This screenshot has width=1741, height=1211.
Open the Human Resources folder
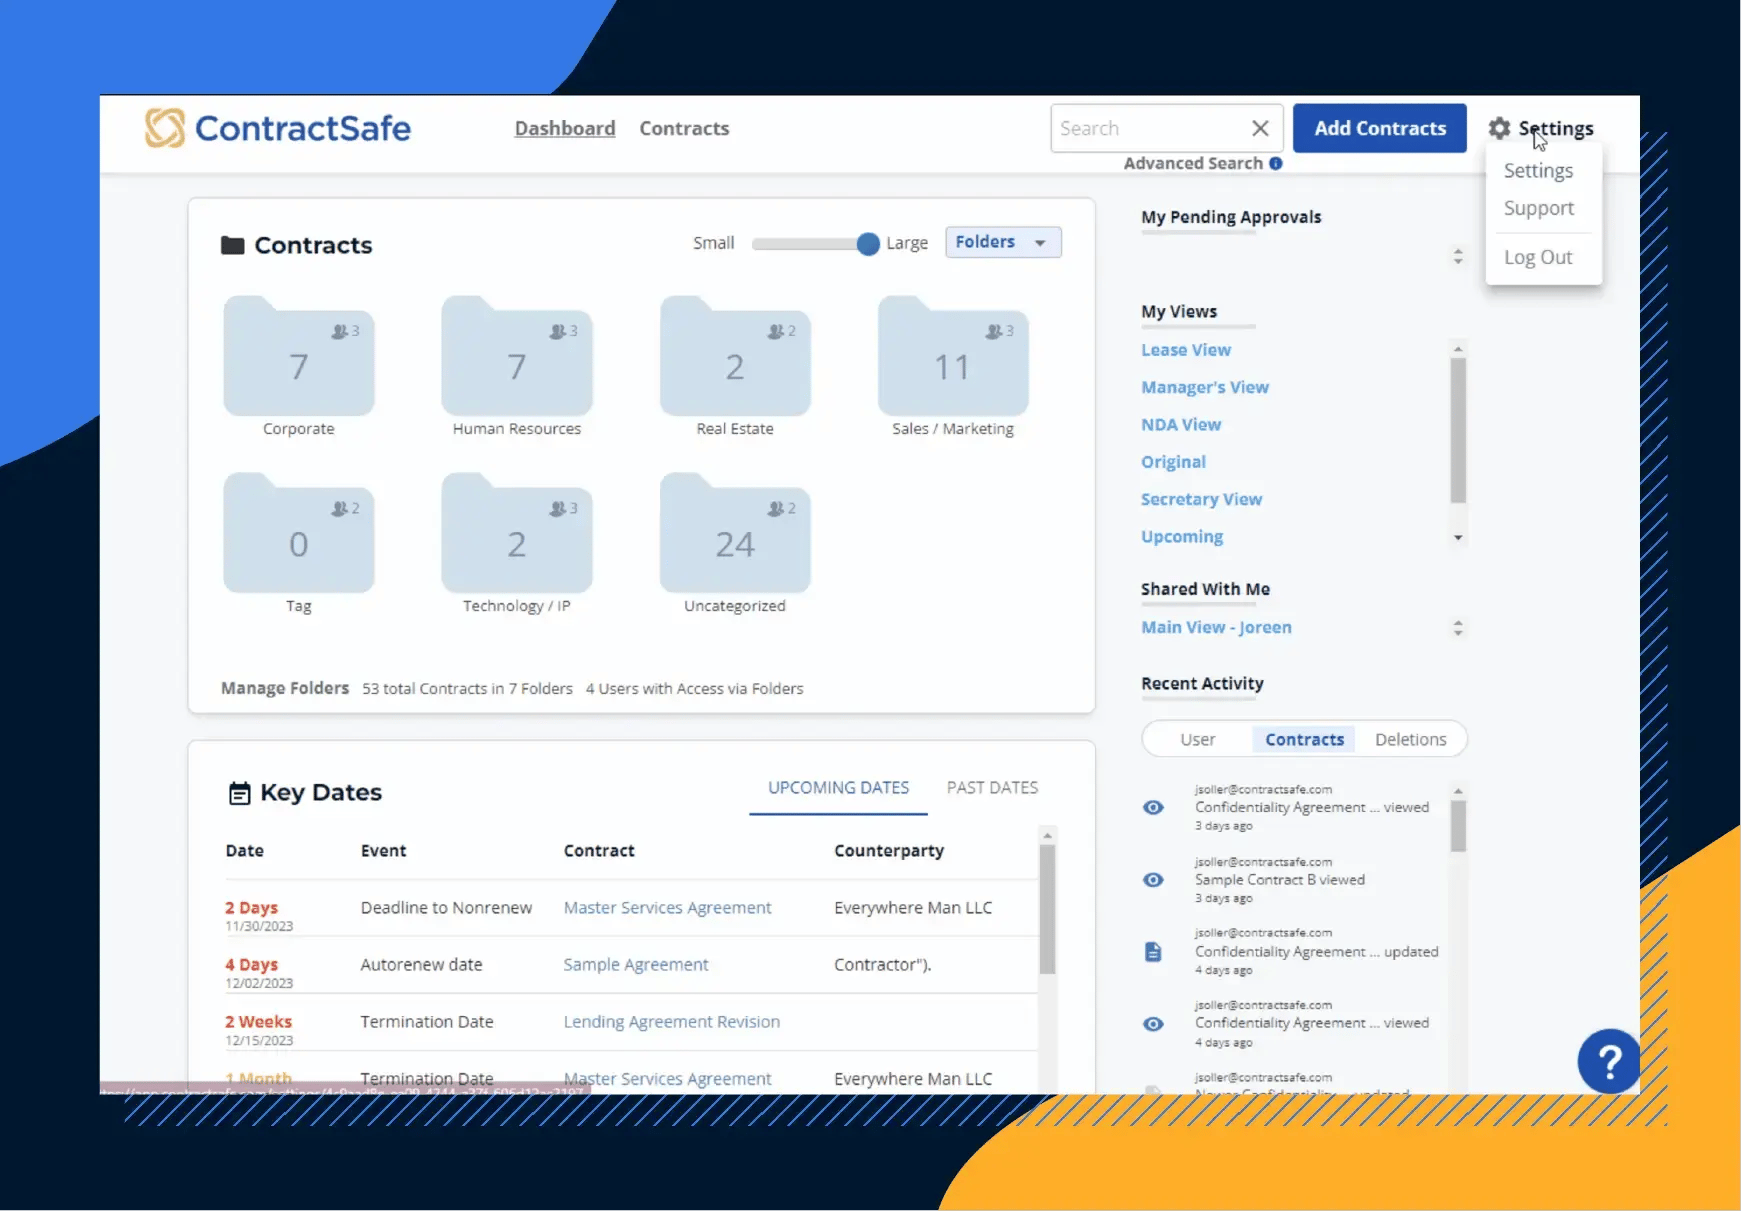(517, 356)
